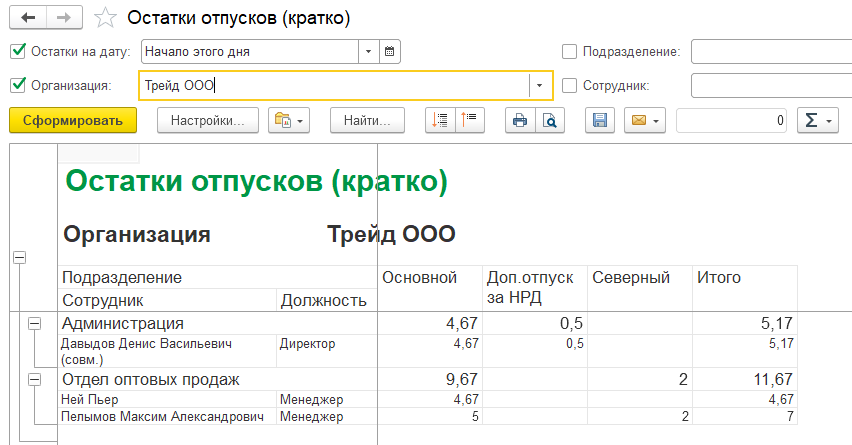Screen dimensions: 852x445
Task: Send report by email envelope icon
Action: coord(644,121)
